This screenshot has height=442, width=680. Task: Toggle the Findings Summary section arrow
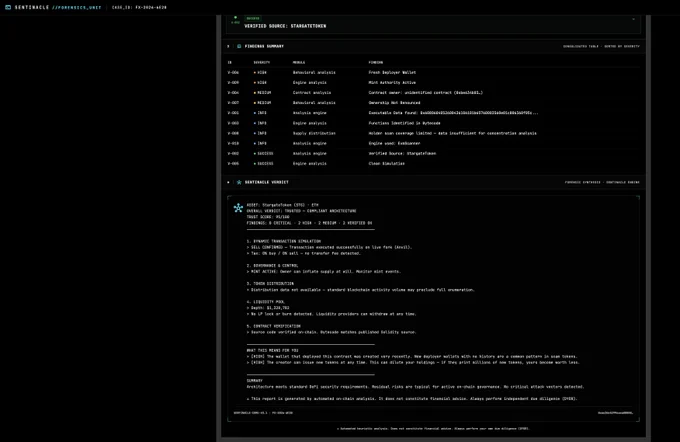pos(228,46)
